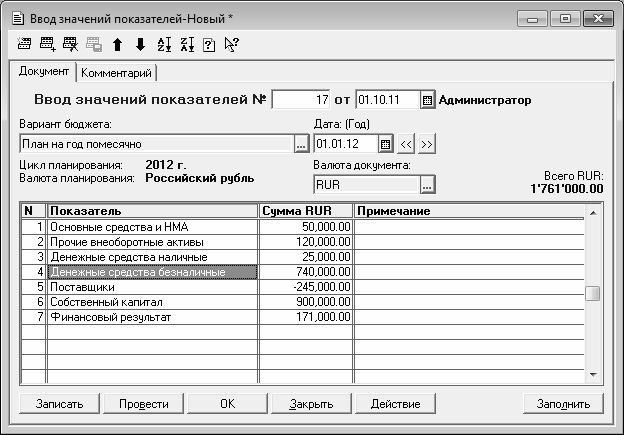The width and height of the screenshot is (624, 435).
Task: Open calendar picker next to document date 01.10.11
Action: point(427,100)
